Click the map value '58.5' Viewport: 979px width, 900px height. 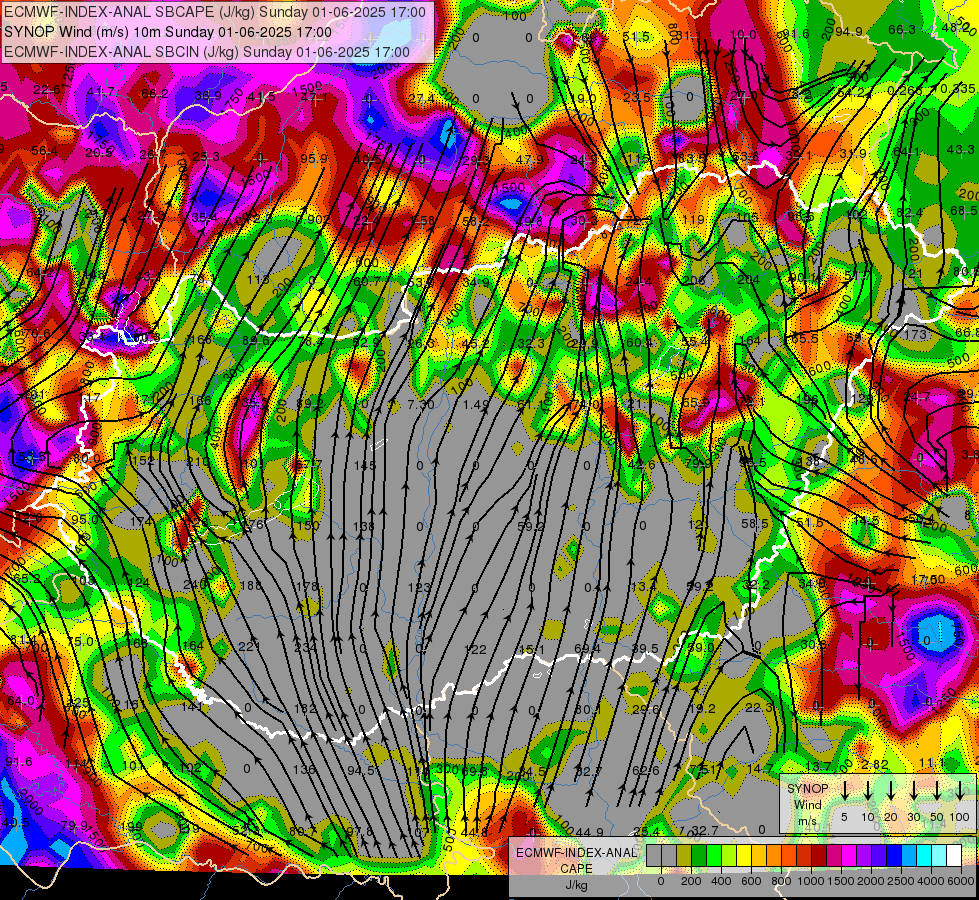tap(754, 523)
